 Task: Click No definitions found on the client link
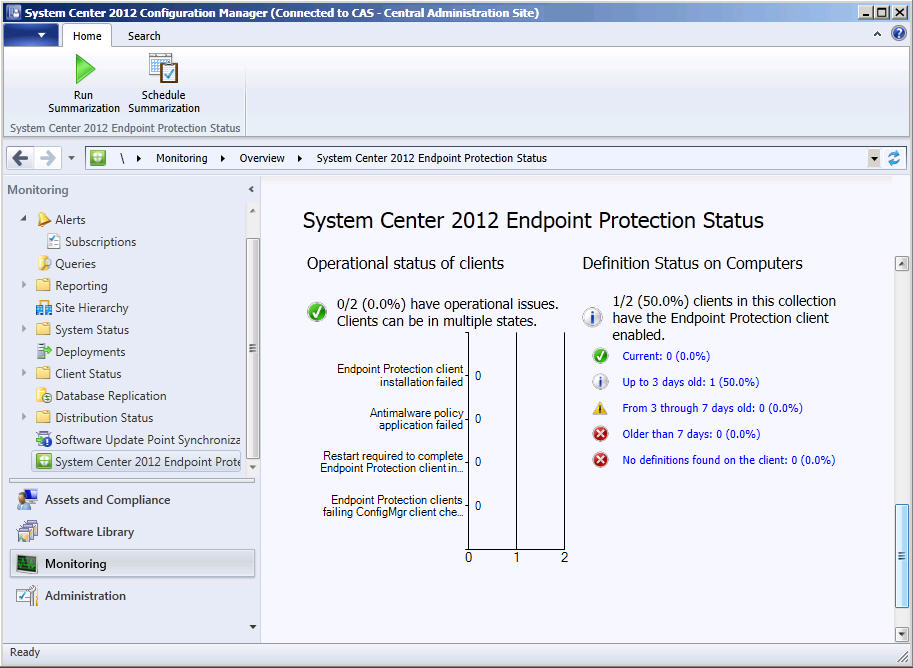(x=728, y=460)
